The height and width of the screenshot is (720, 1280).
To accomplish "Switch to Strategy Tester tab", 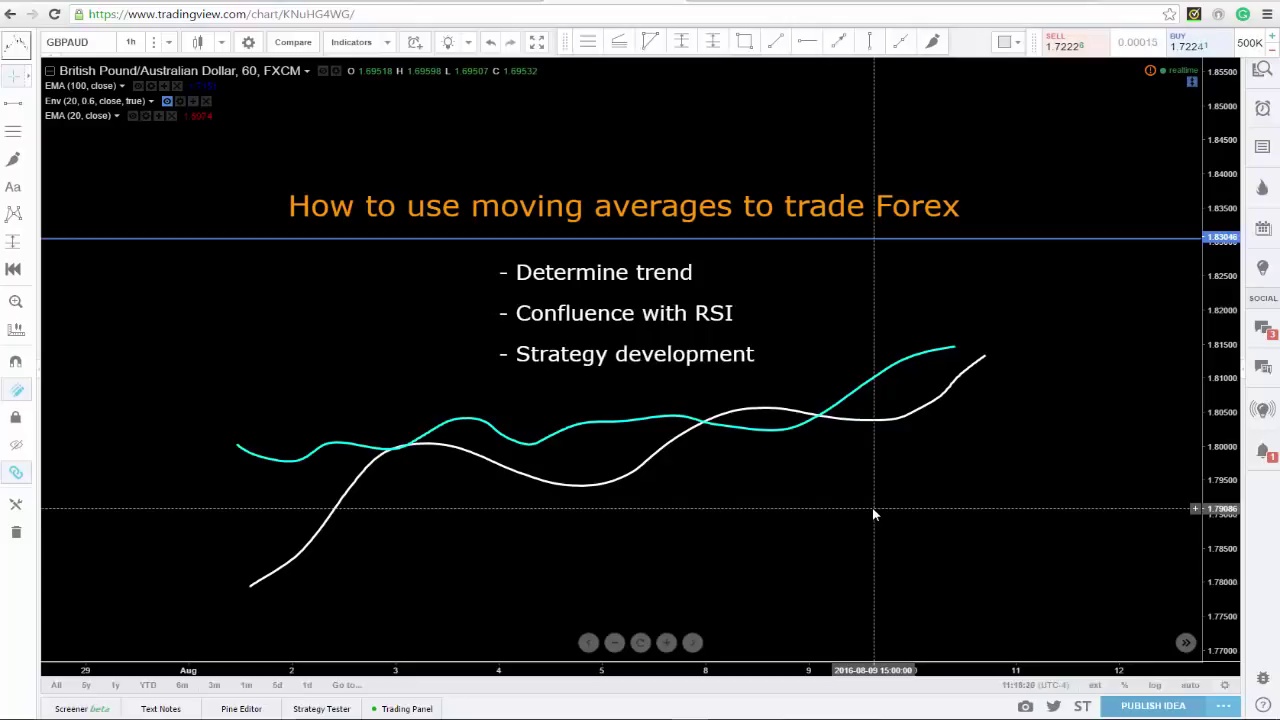I will click(321, 709).
